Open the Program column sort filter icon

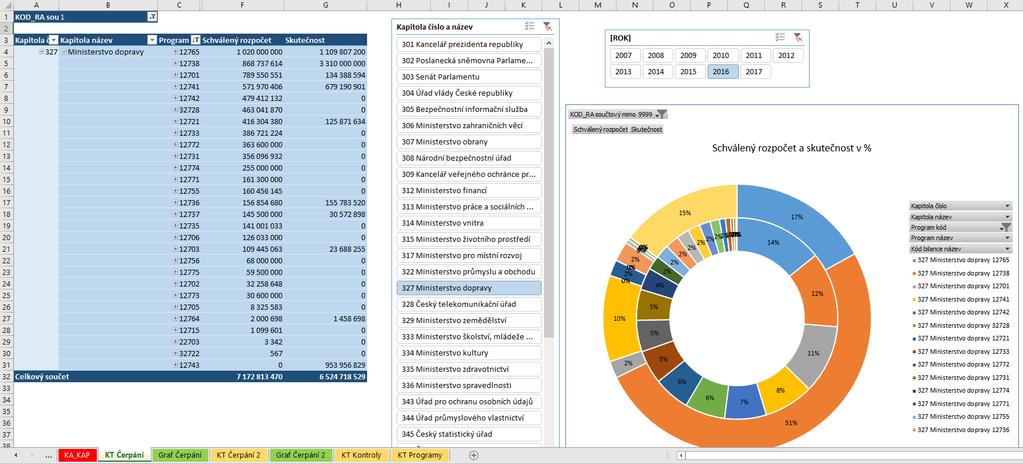195,40
